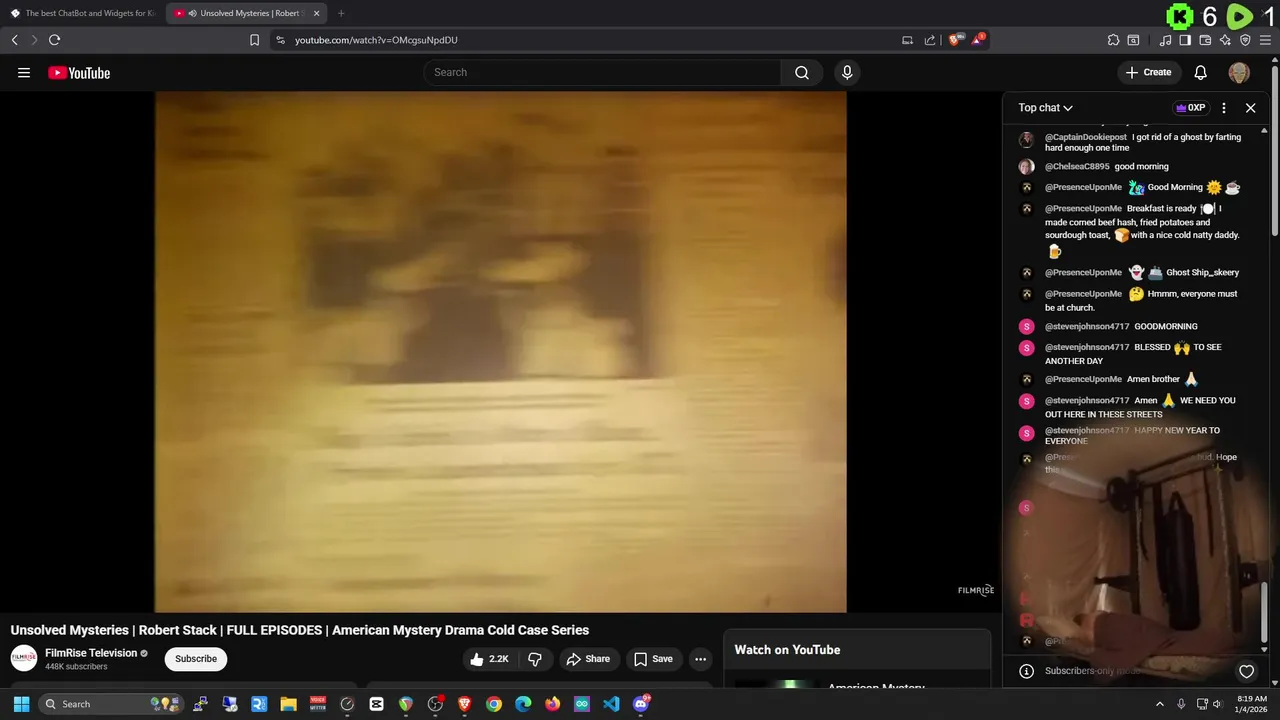The width and height of the screenshot is (1280, 720).
Task: Click the chat info icon beside Subscribers-only
Action: click(1026, 671)
